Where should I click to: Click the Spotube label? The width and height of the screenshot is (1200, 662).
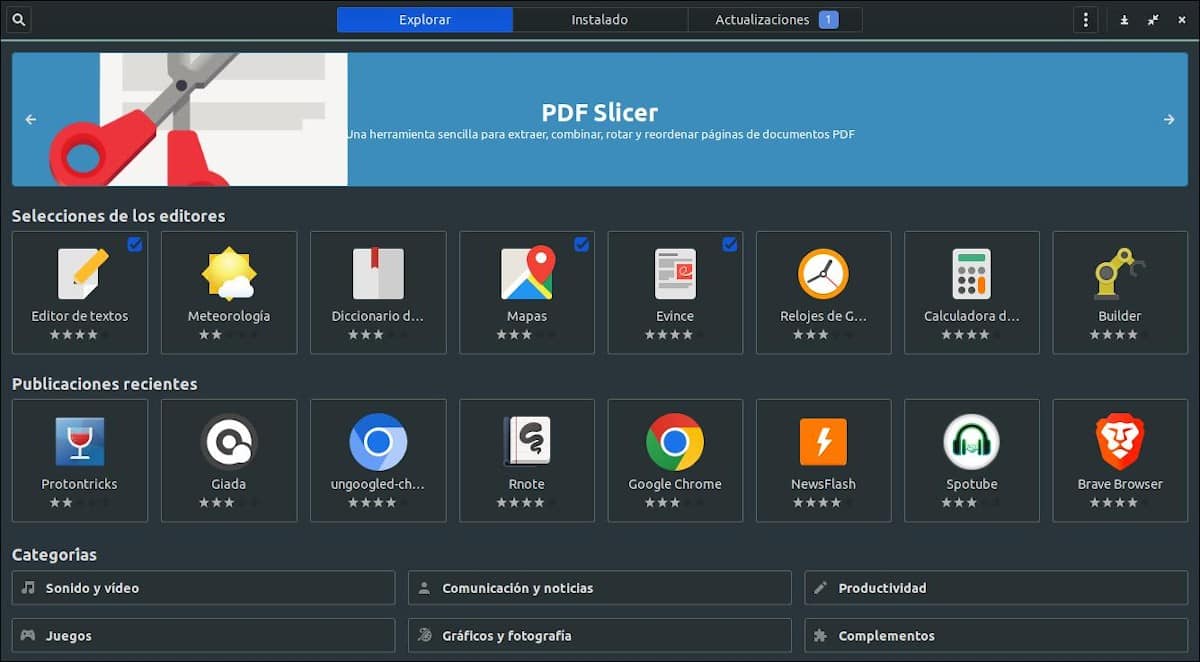tap(972, 484)
